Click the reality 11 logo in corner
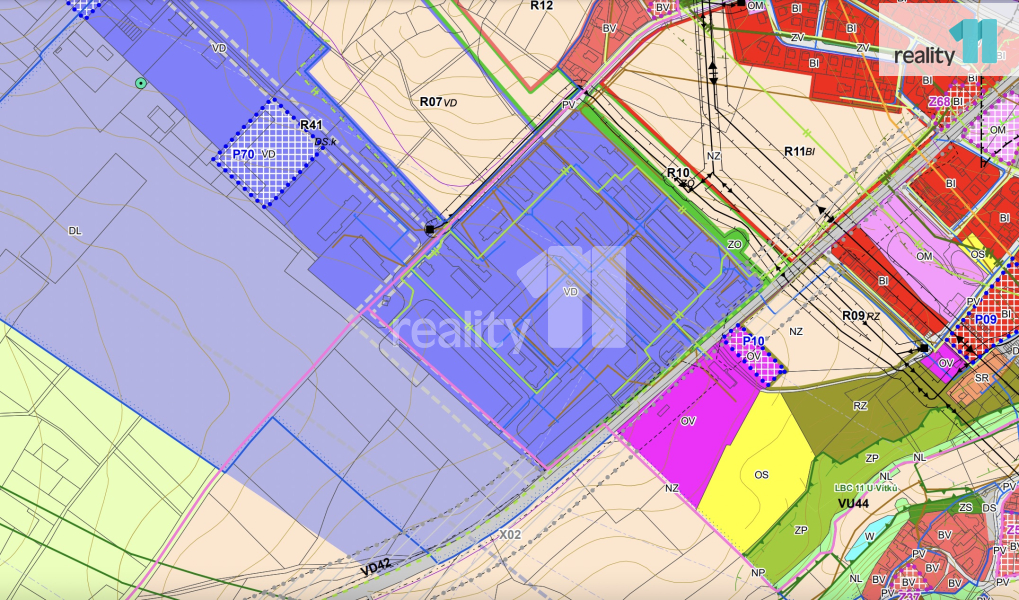This screenshot has width=1019, height=600. point(945,42)
